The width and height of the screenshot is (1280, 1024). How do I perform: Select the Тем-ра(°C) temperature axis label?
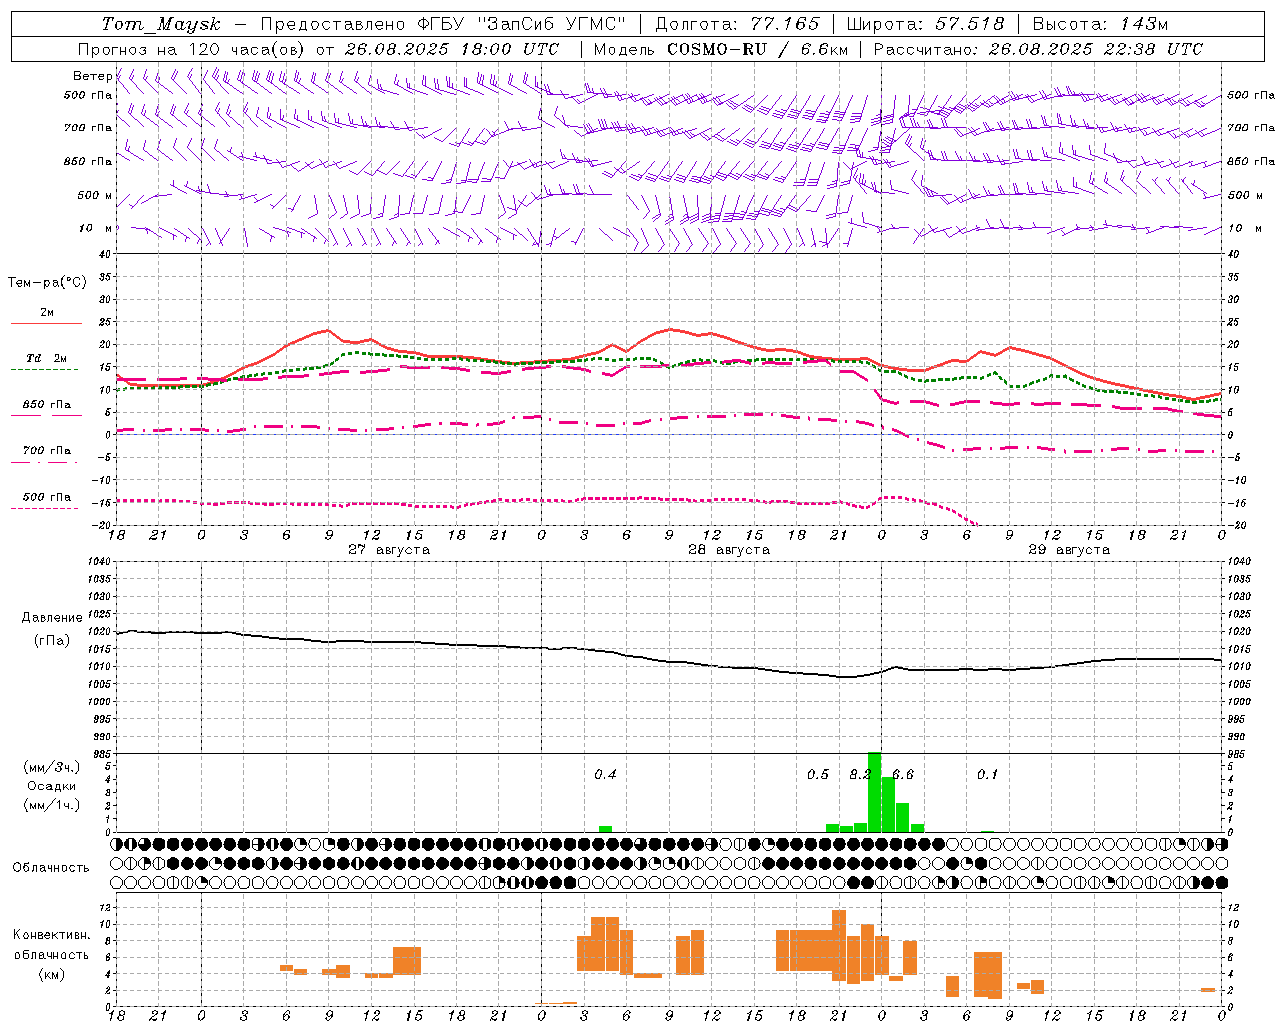[x=47, y=283]
